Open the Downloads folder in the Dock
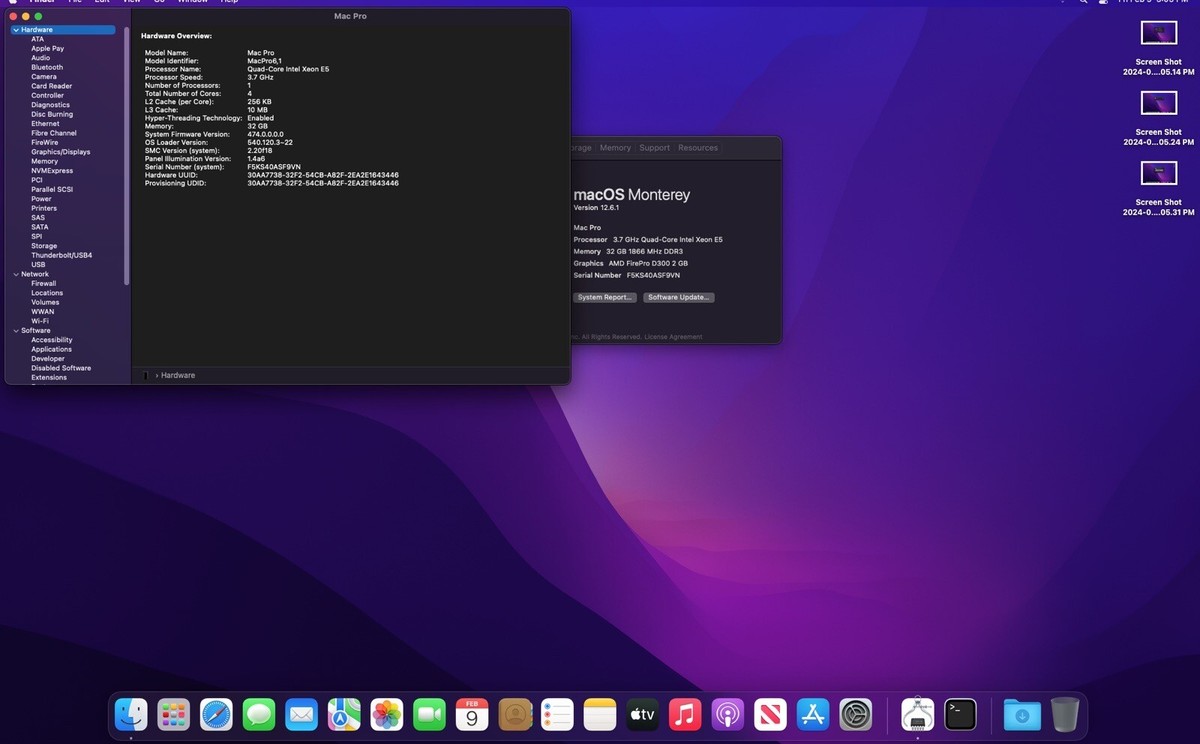Viewport: 1200px width, 744px height. (x=1022, y=714)
